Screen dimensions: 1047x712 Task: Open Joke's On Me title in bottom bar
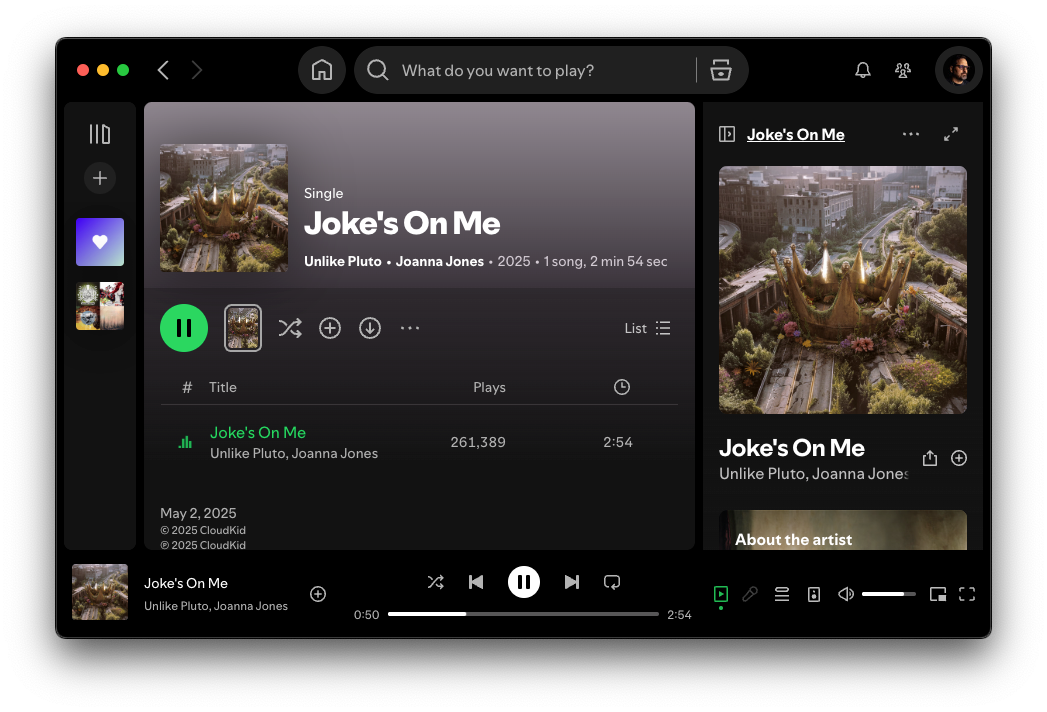coord(186,583)
